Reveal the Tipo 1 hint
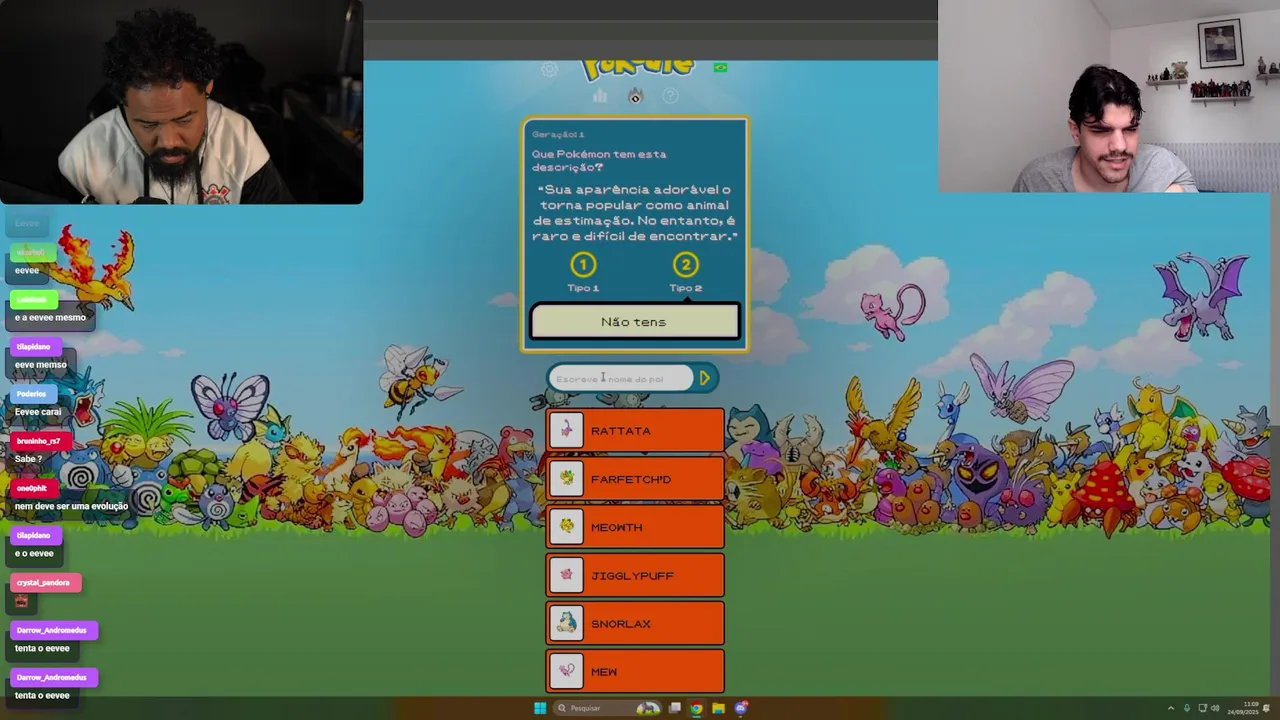This screenshot has width=1280, height=720. pyautogui.click(x=583, y=265)
